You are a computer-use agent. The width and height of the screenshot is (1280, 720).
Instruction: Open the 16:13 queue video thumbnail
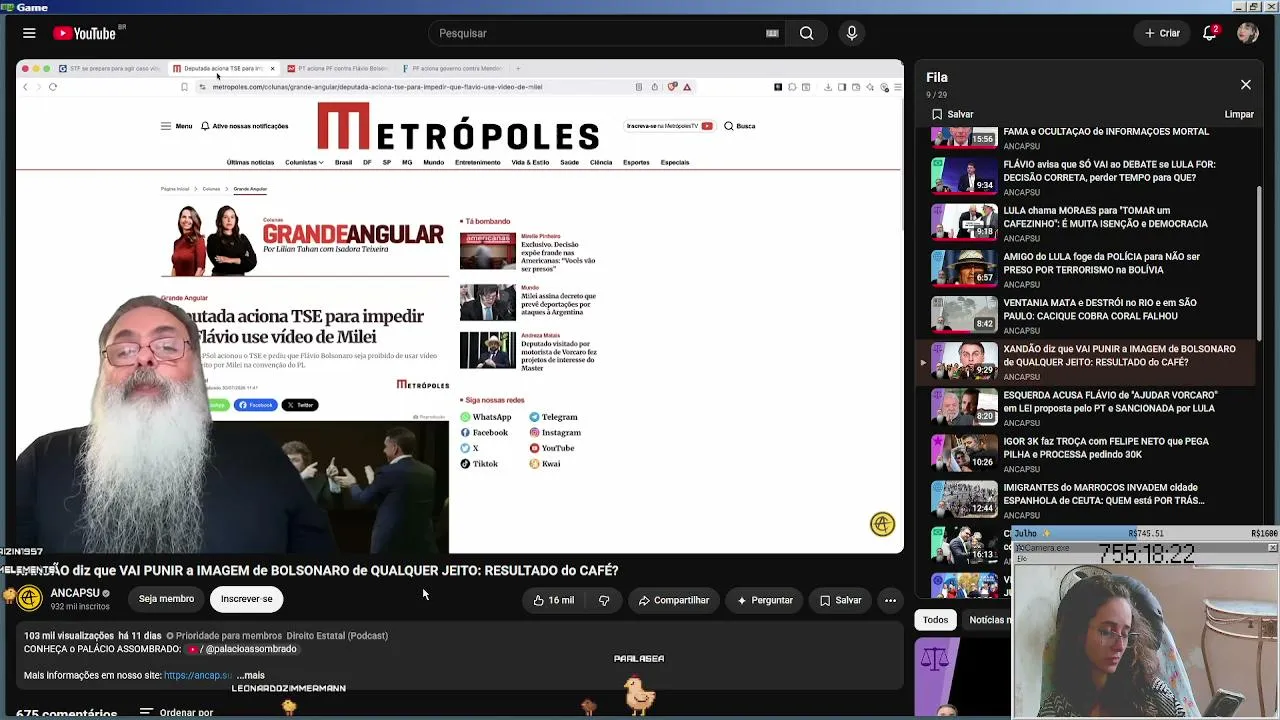964,544
